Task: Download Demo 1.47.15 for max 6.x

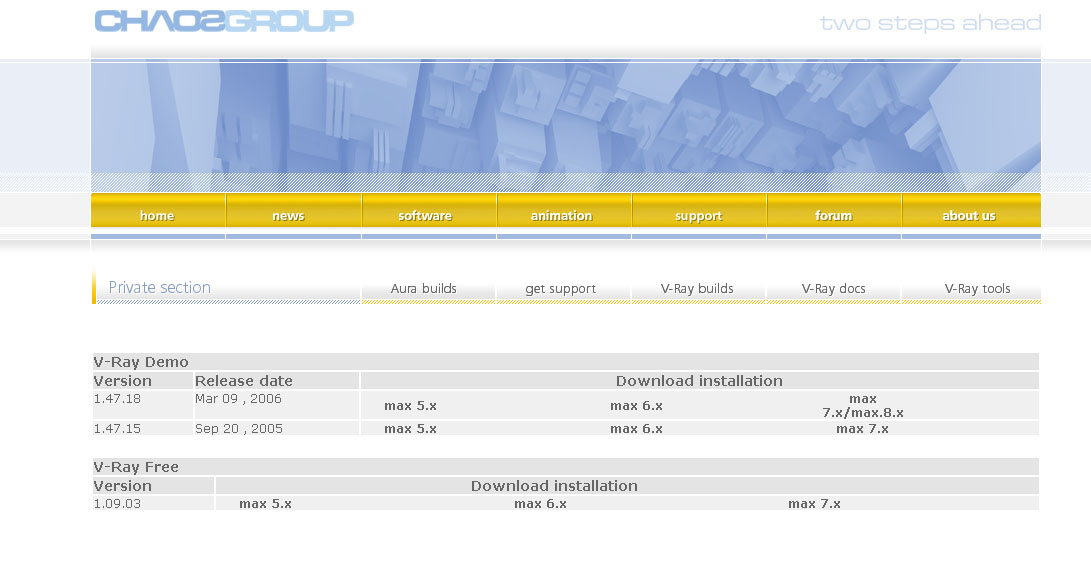Action: [x=637, y=429]
